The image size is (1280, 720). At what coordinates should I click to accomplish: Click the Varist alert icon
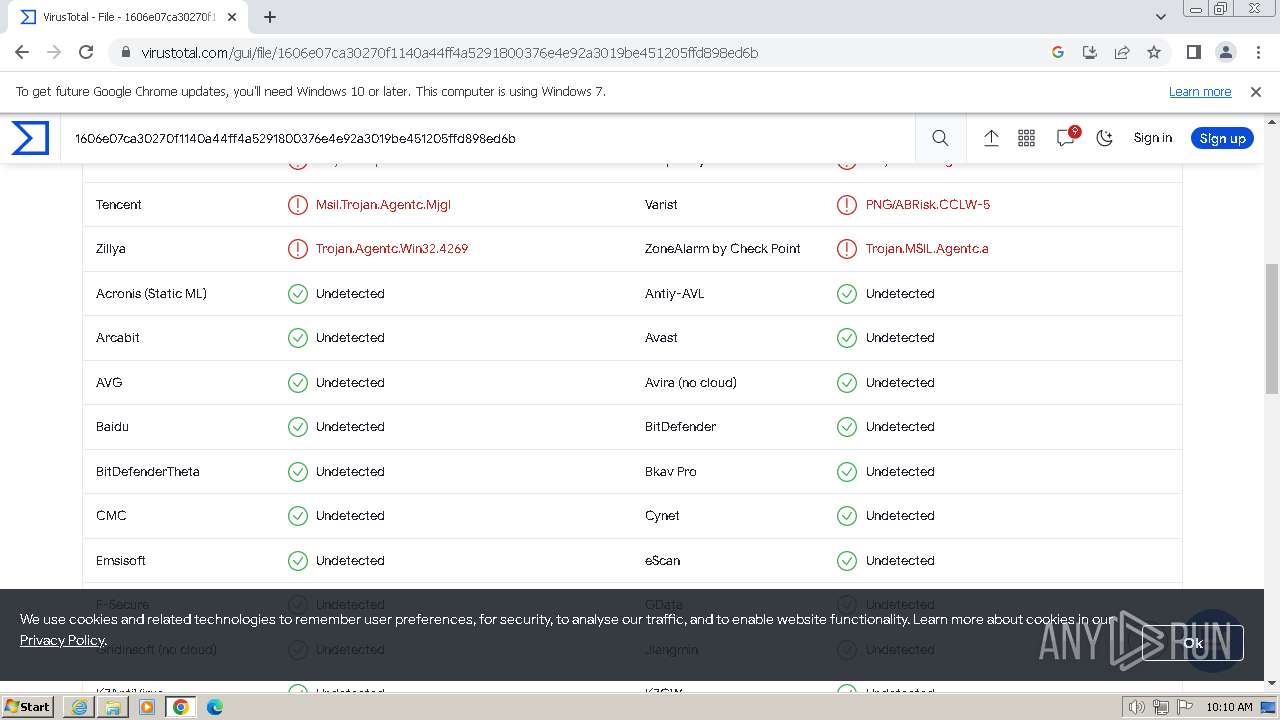[x=847, y=204]
